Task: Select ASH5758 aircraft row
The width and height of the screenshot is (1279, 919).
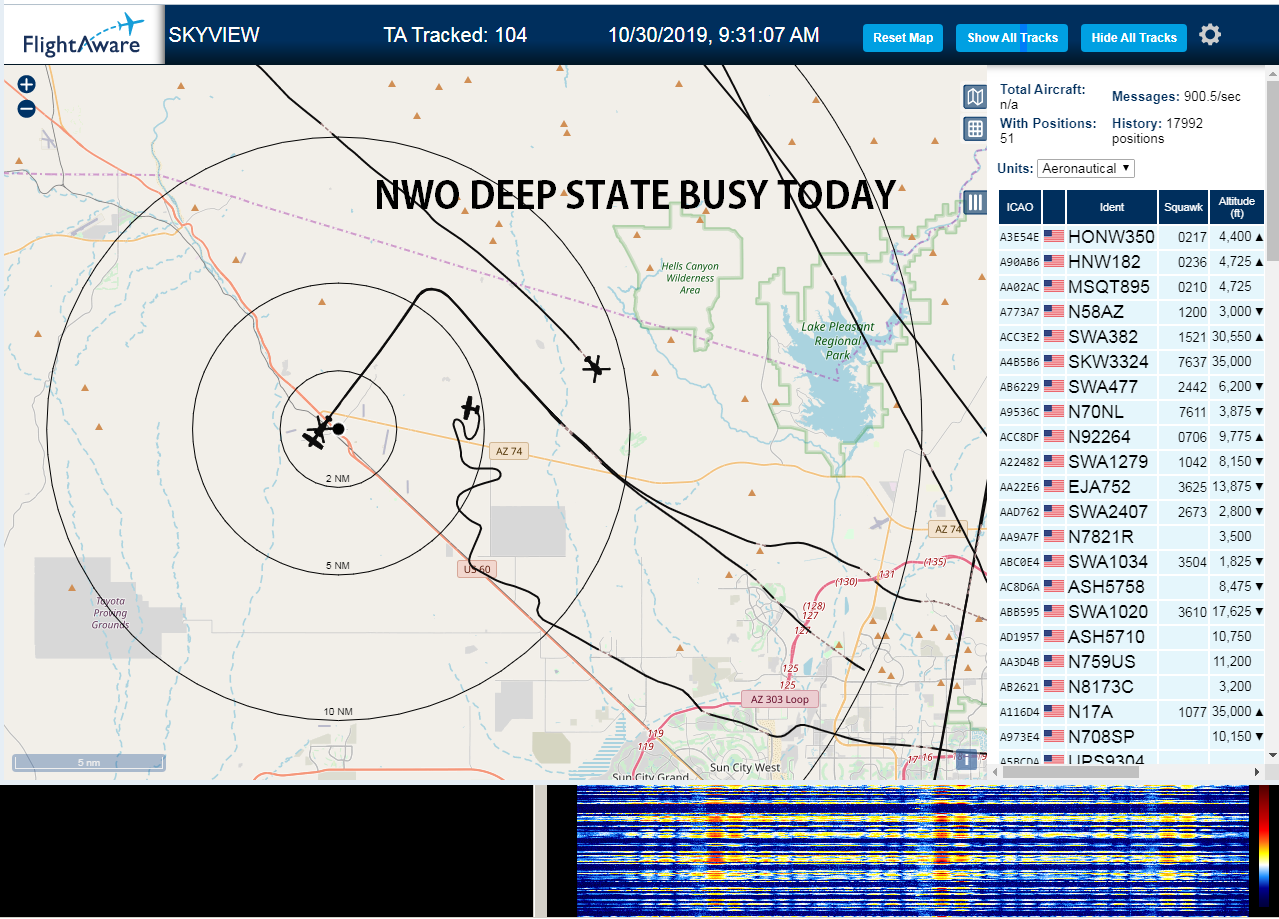Action: [1132, 587]
